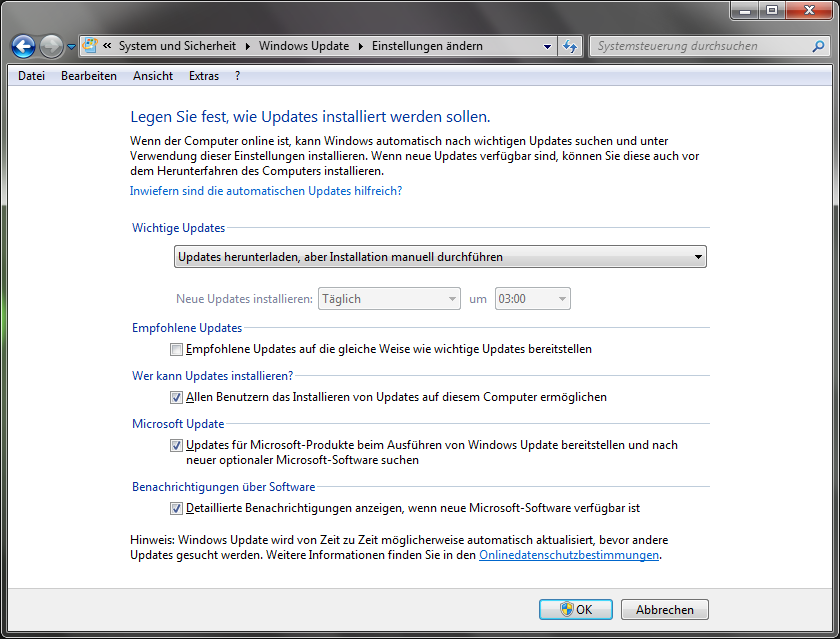Click the Abbrechen button
Viewport: 840px width, 639px height.
click(x=664, y=610)
